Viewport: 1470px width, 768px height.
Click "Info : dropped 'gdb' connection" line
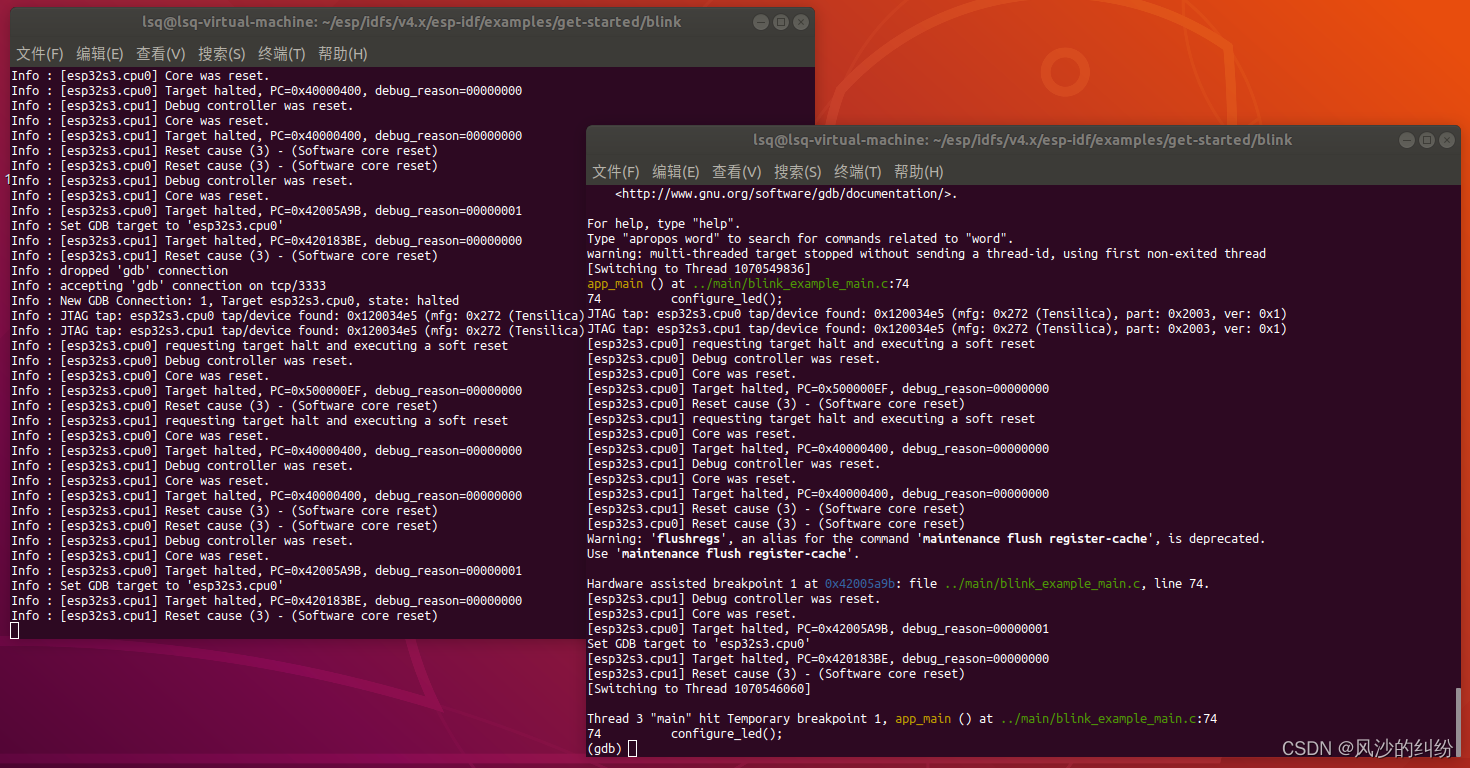[120, 271]
